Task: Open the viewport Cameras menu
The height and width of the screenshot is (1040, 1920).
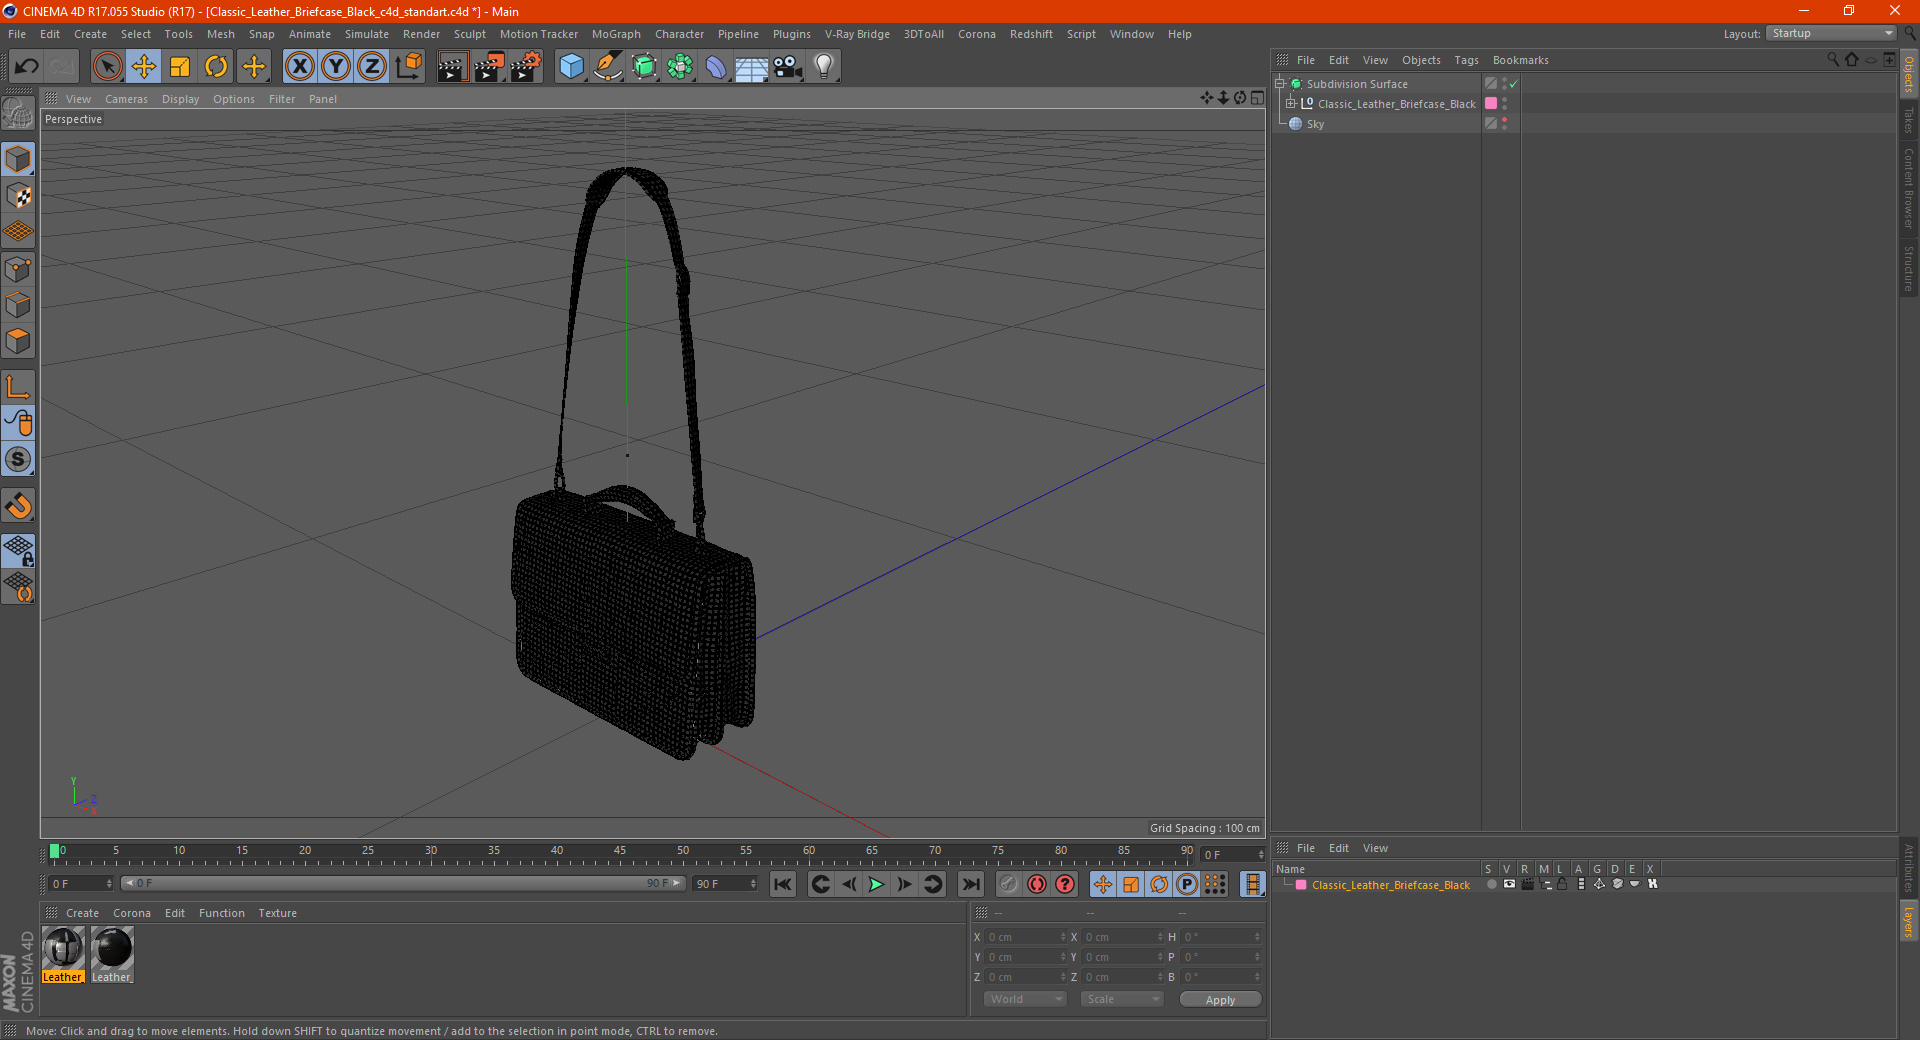Action: (x=126, y=99)
